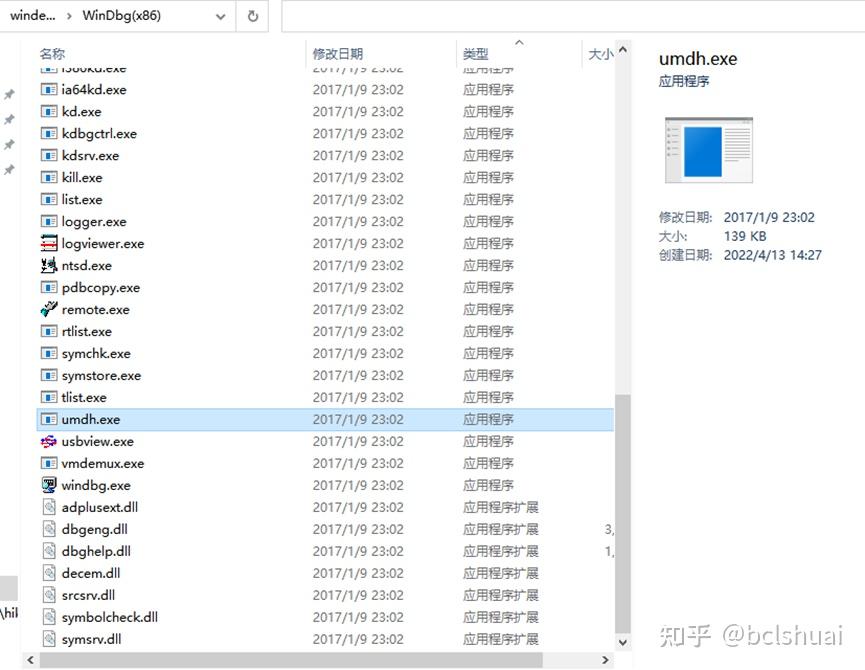This screenshot has width=865, height=670.
Task: Open the address bar history dropdown
Action: tap(221, 17)
